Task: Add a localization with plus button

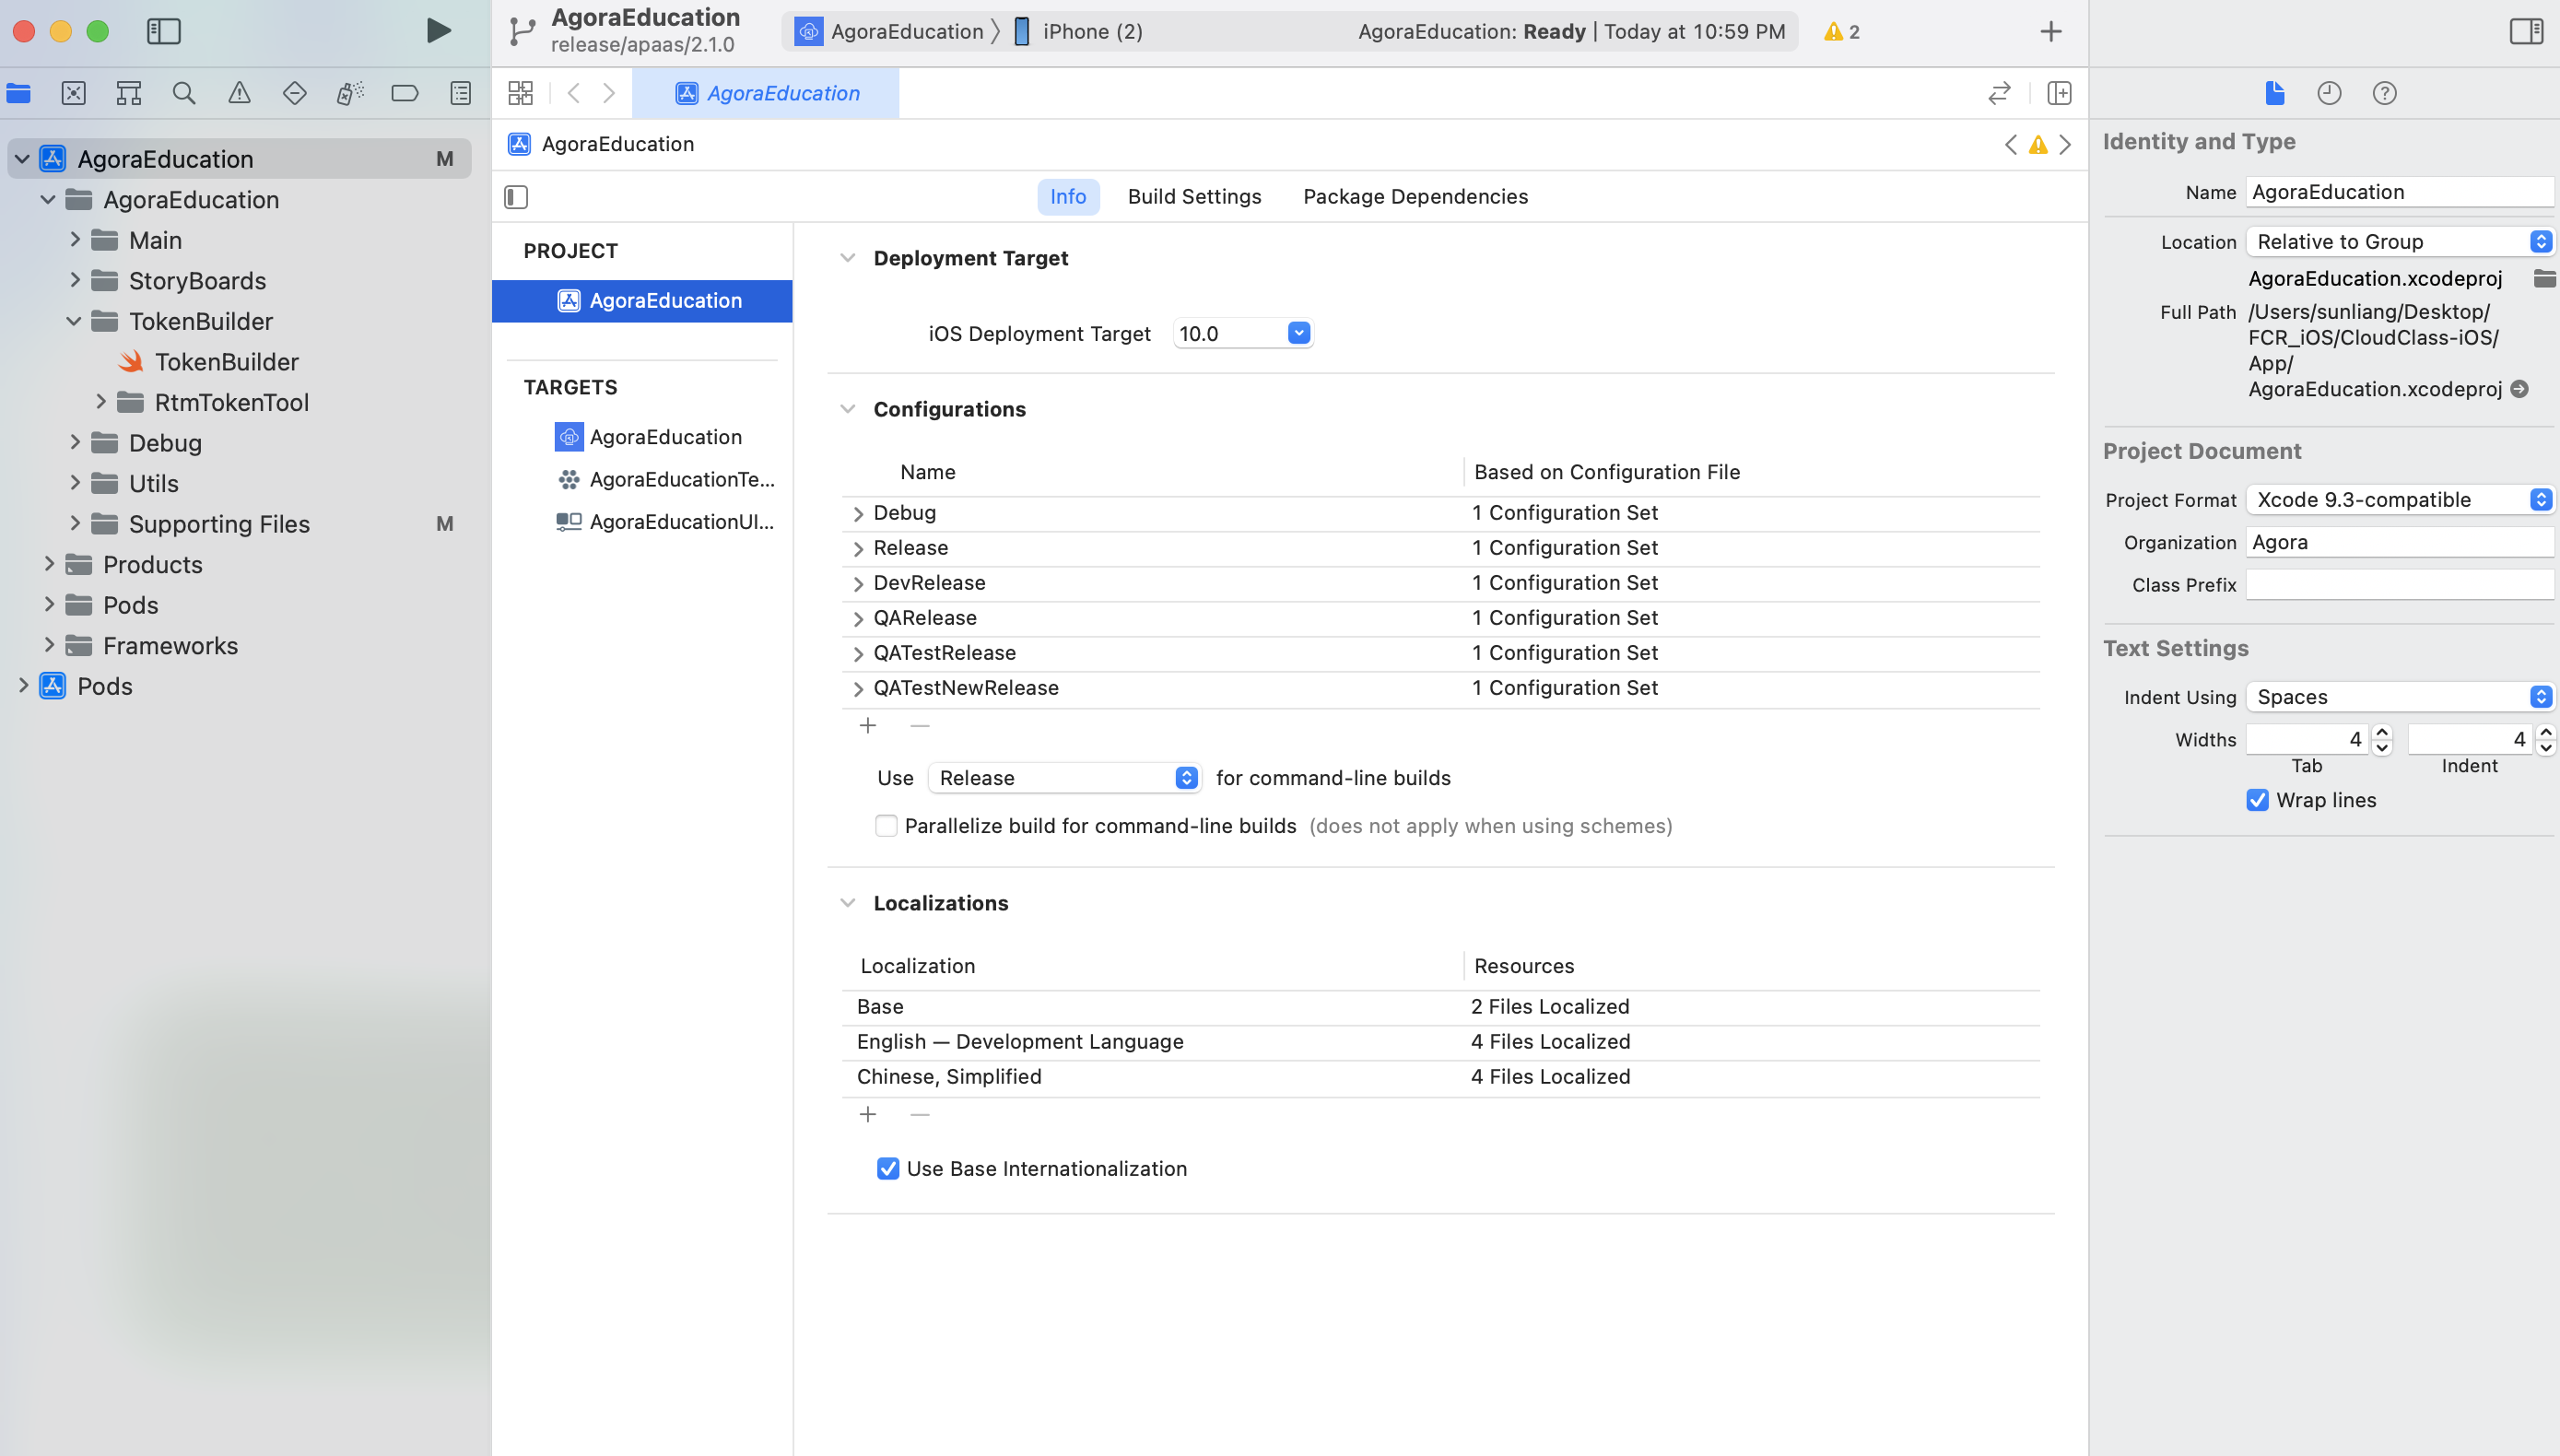Action: tap(868, 1115)
